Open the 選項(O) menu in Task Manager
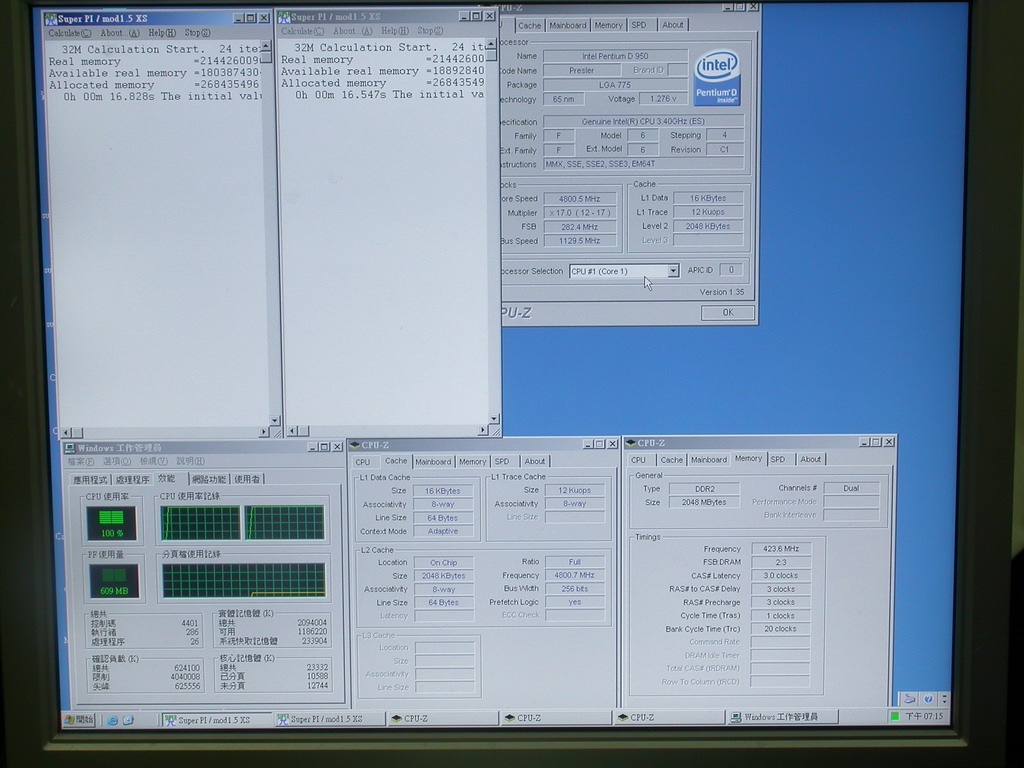Screen dimensions: 1024x768 click(116, 462)
